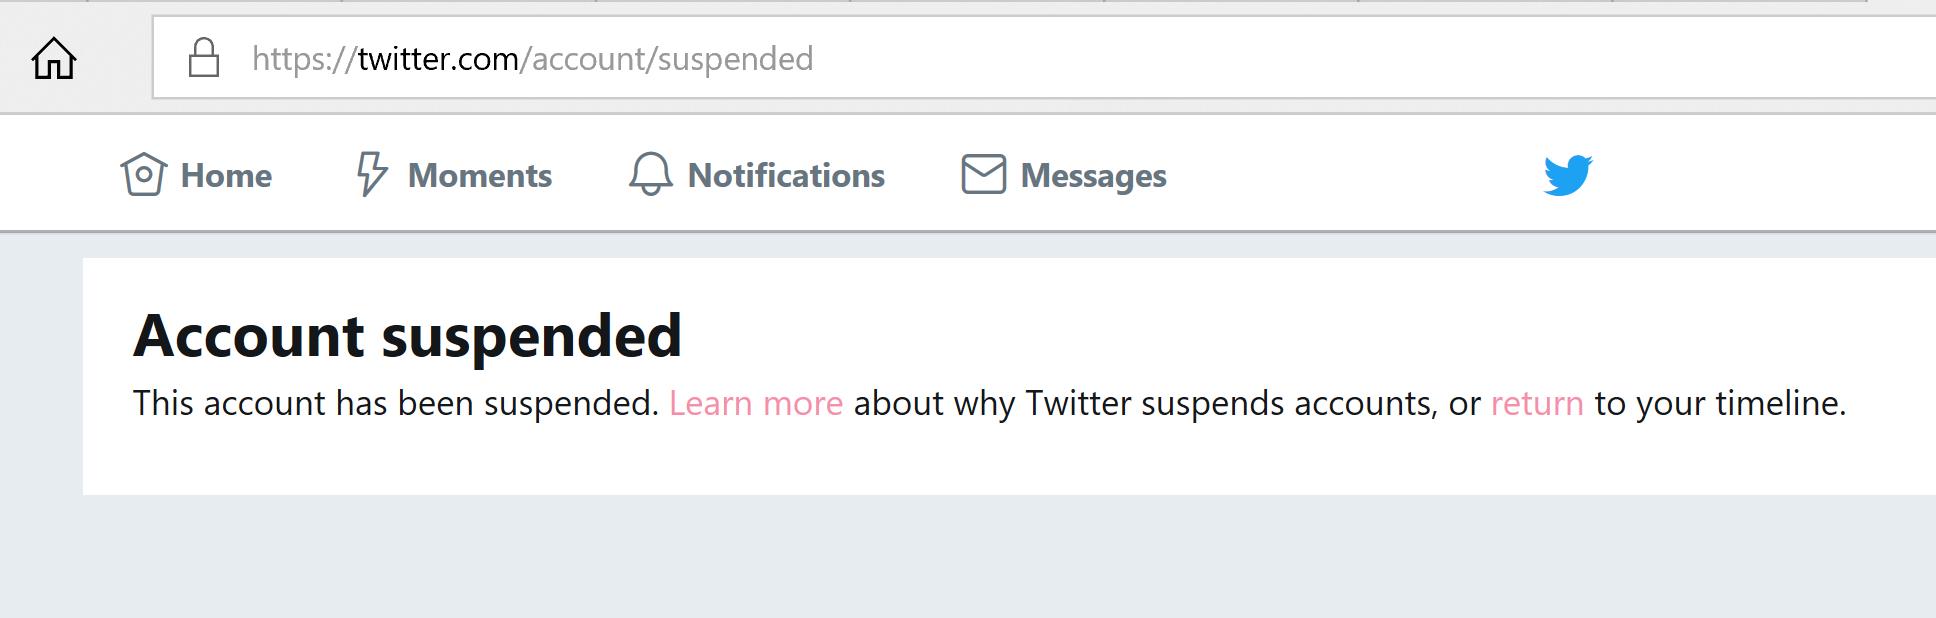Click the "This account has been suspended." sentence
This screenshot has width=1936, height=618.
pyautogui.click(x=396, y=403)
